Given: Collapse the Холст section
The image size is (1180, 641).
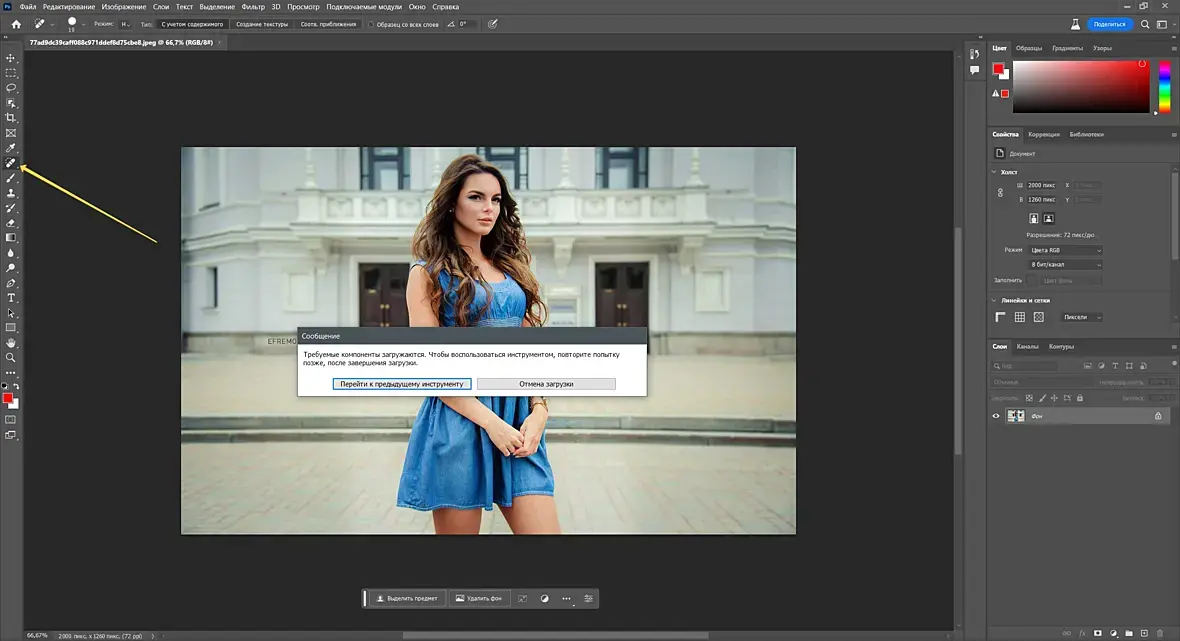Looking at the screenshot, I should tap(994, 171).
